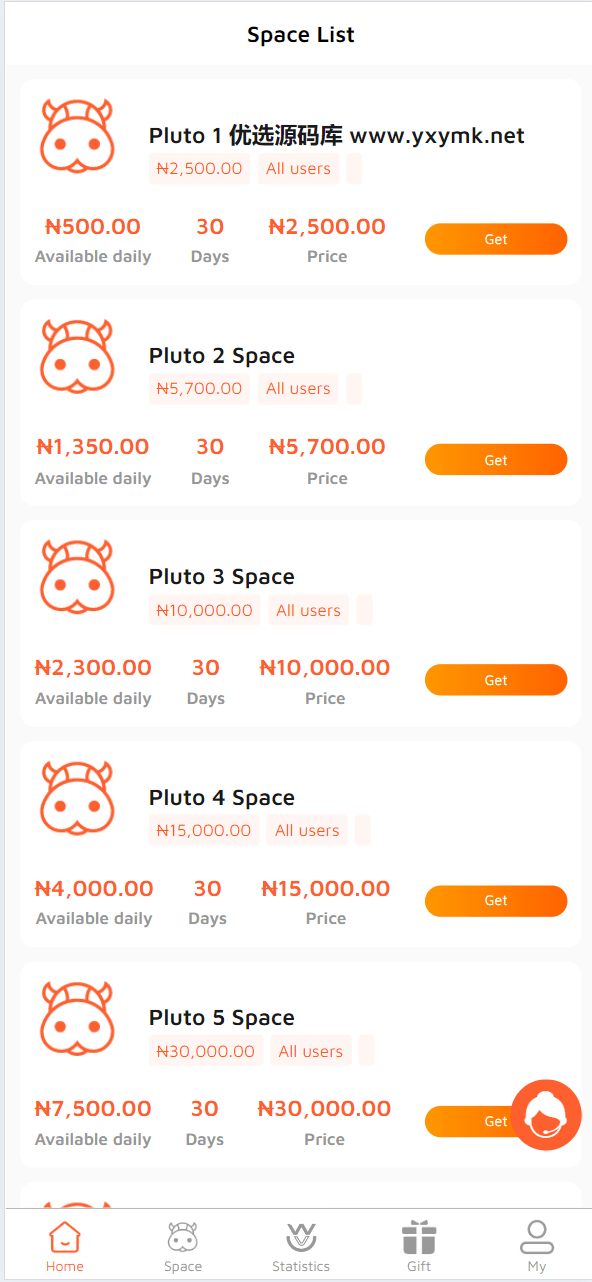The height and width of the screenshot is (1282, 592).
Task: Click the ₦5,700.00 tag under Pluto 2
Action: (199, 389)
